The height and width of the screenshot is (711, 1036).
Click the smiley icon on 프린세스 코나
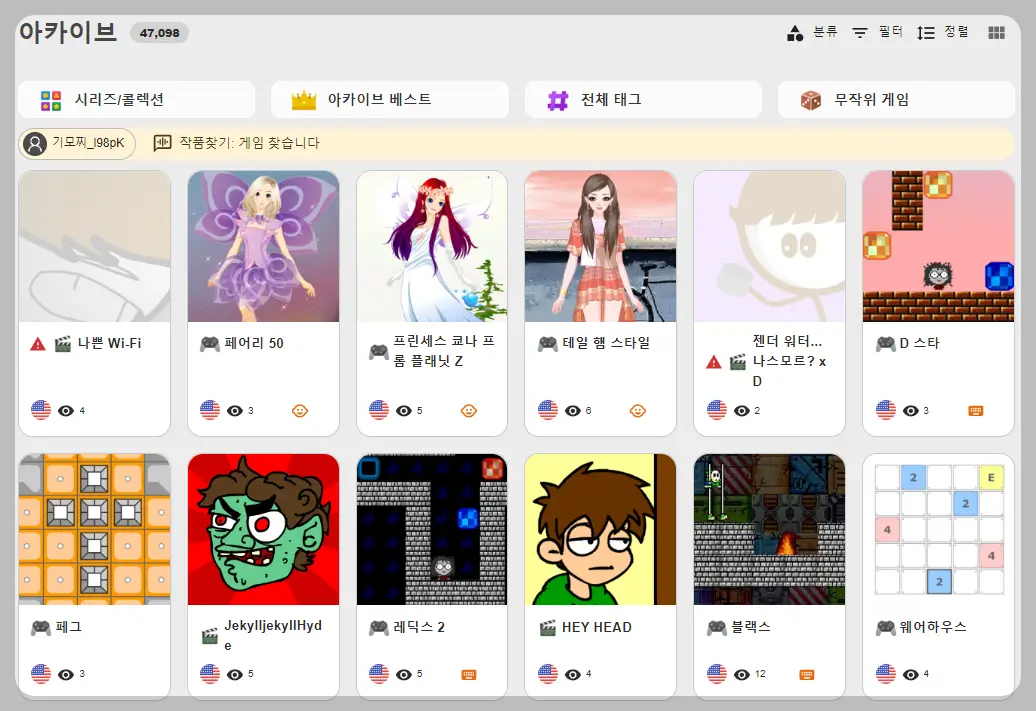(470, 410)
